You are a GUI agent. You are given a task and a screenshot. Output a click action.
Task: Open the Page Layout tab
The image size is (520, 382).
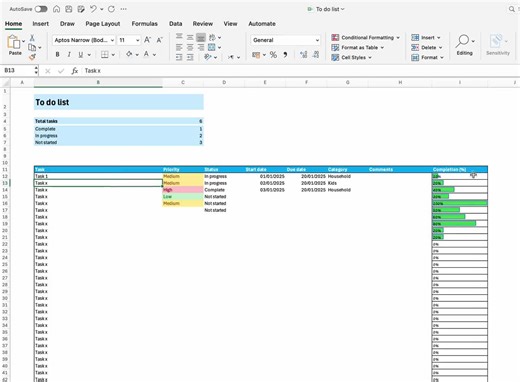(103, 24)
